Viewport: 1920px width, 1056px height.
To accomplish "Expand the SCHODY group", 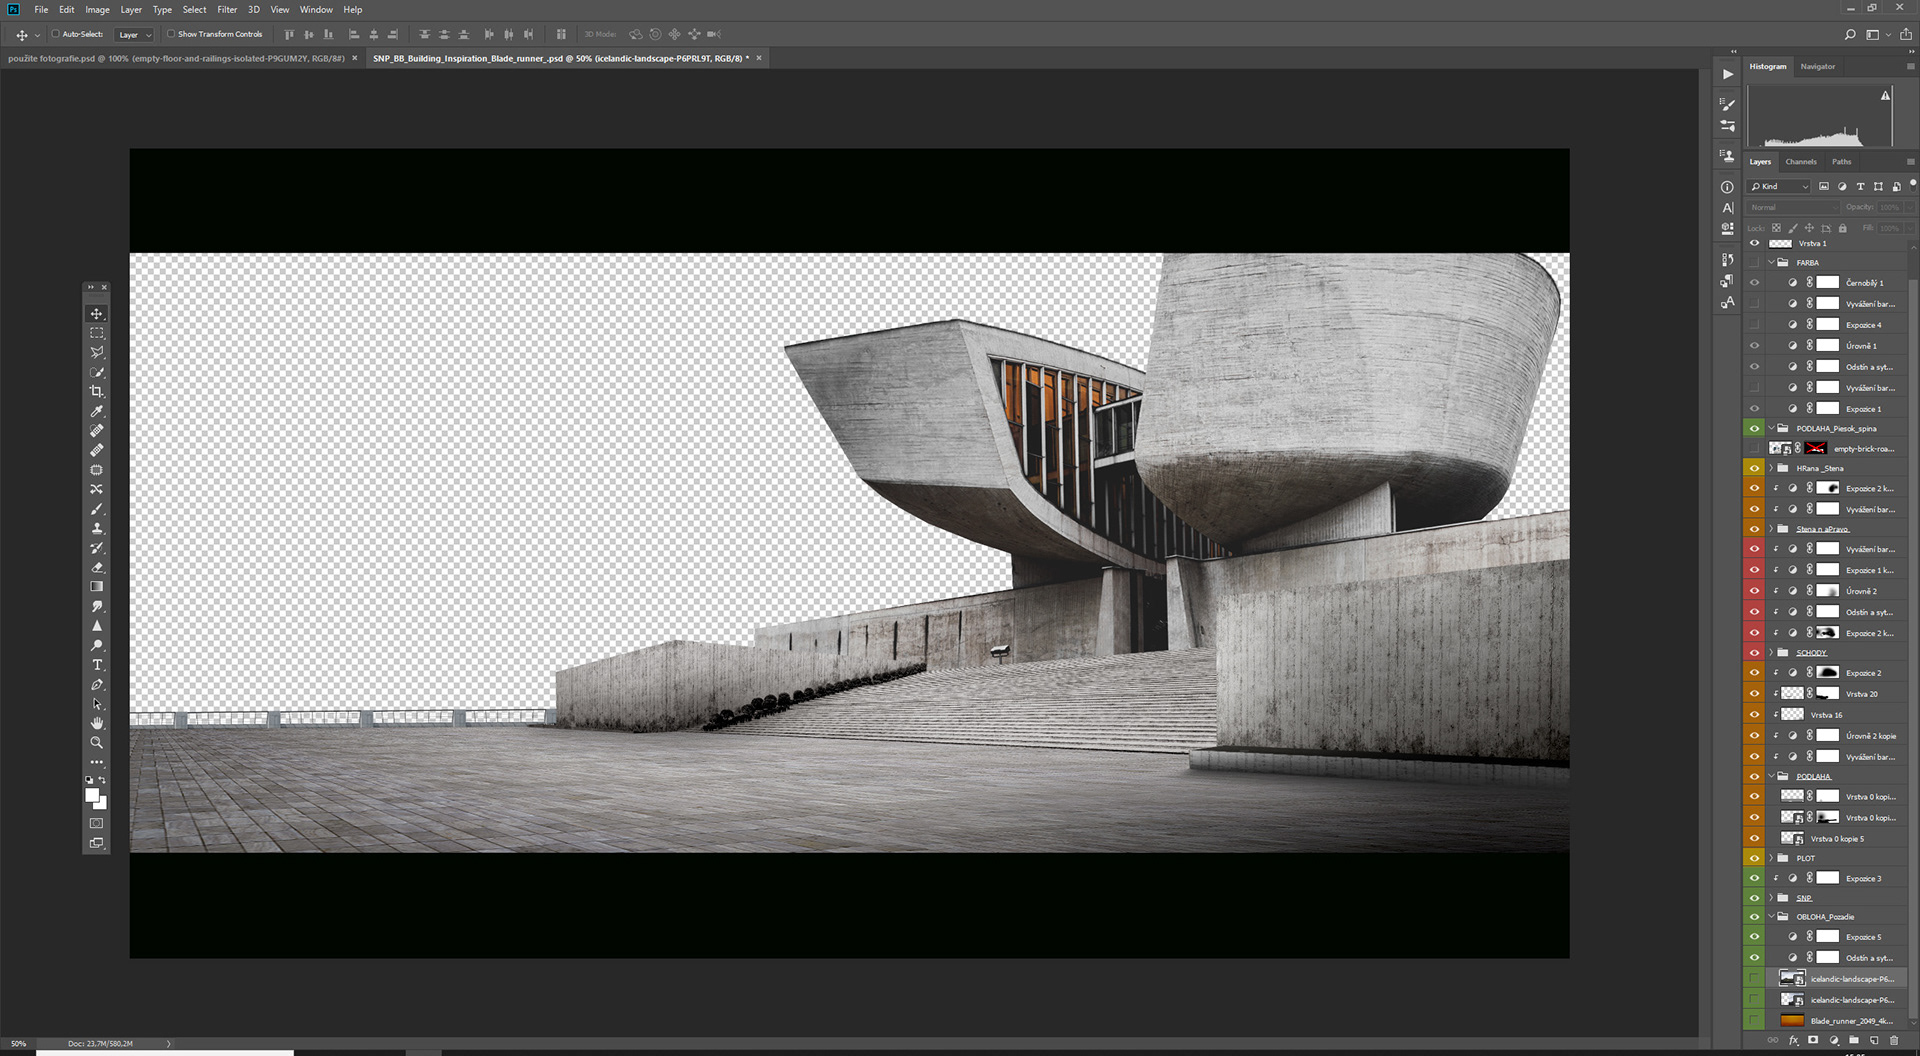I will pyautogui.click(x=1771, y=653).
